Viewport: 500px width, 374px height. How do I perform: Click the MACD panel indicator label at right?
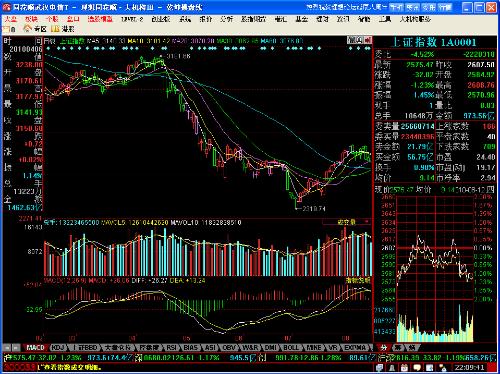pos(358,280)
